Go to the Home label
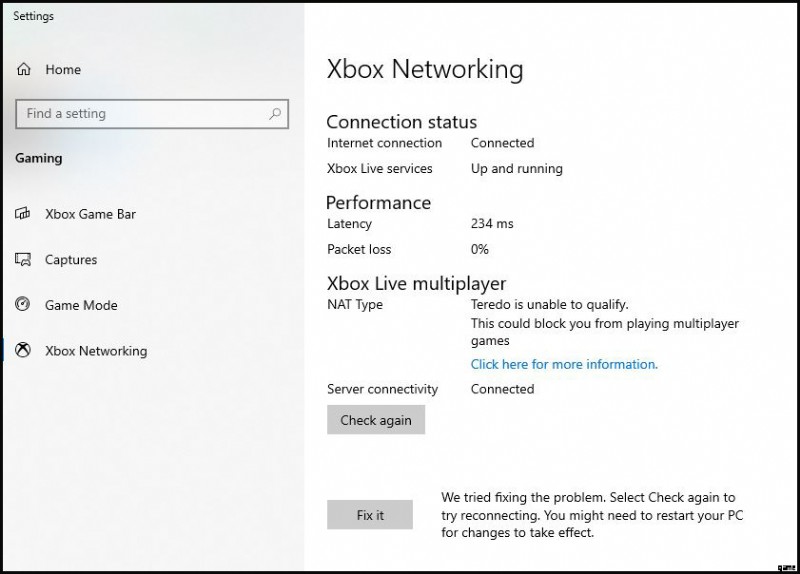Image resolution: width=800 pixels, height=574 pixels. tap(63, 70)
